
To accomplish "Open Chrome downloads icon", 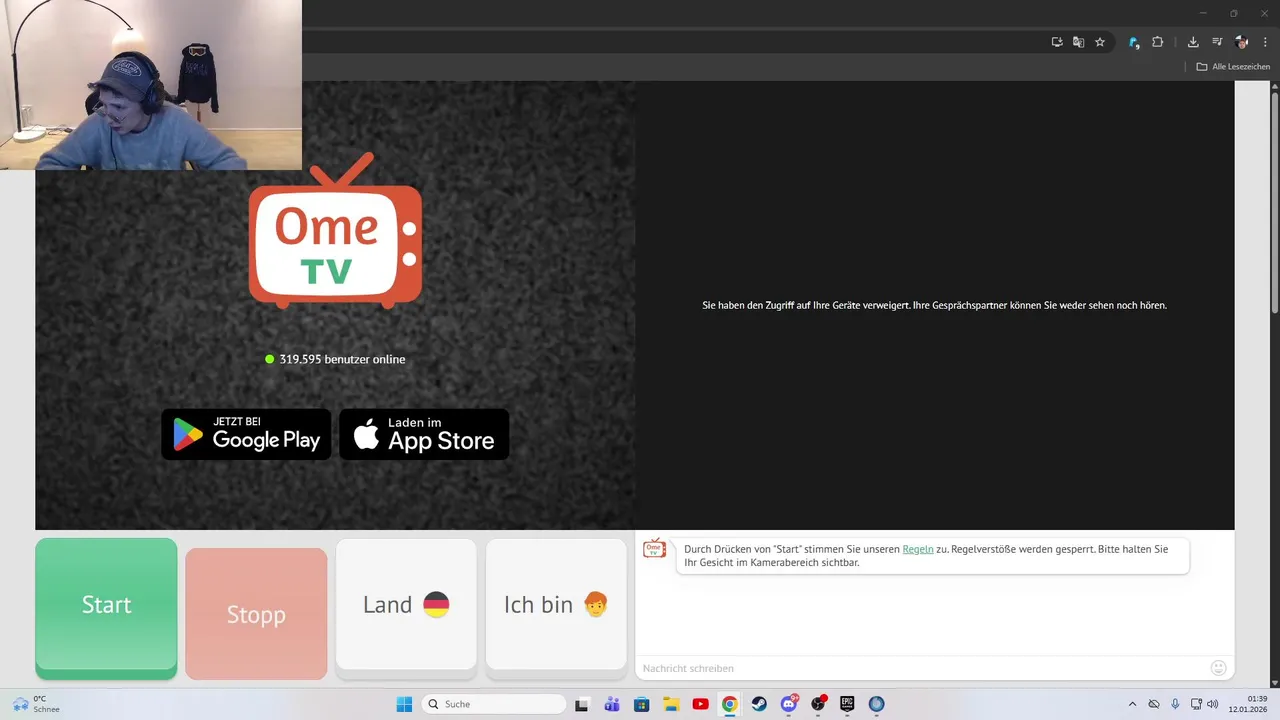I will click(1193, 42).
